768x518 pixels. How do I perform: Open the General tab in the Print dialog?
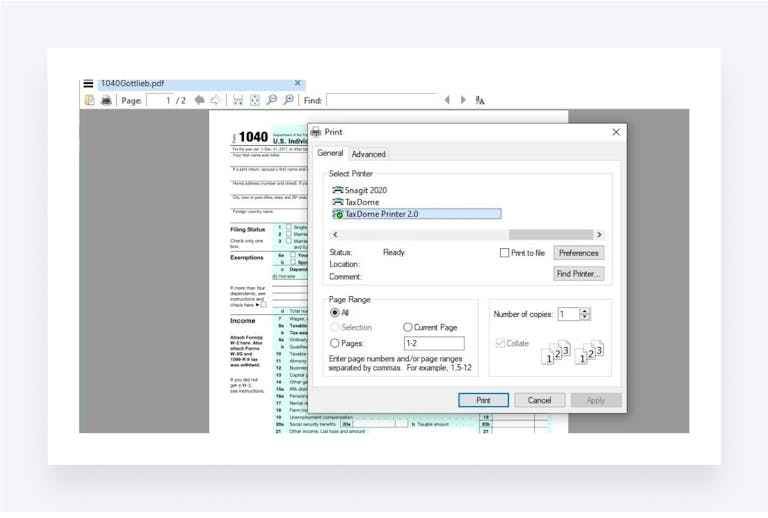click(x=330, y=153)
